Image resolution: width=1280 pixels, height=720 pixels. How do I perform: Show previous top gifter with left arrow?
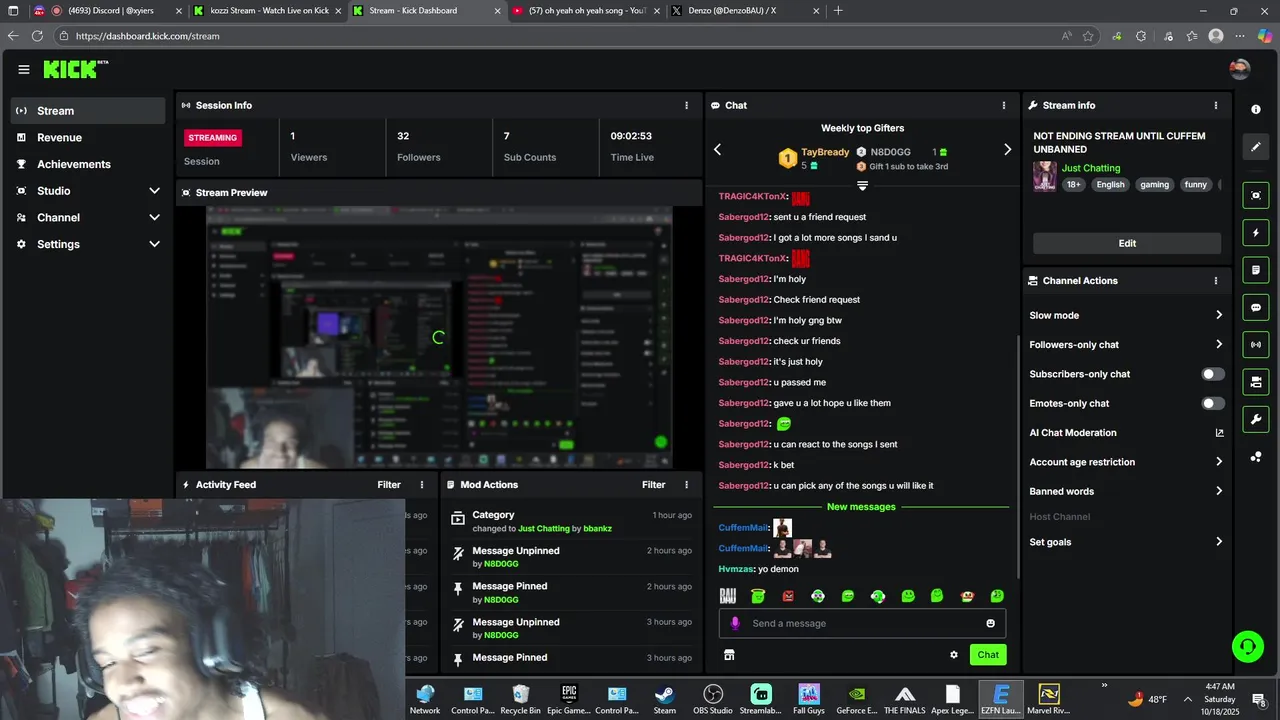717,150
